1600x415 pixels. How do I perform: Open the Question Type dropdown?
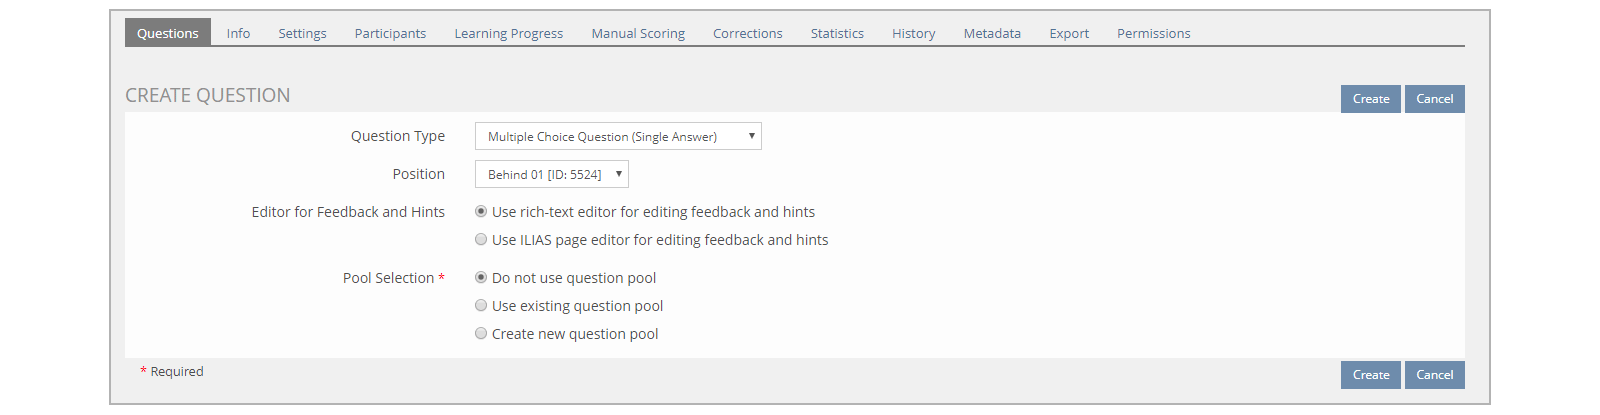point(618,136)
